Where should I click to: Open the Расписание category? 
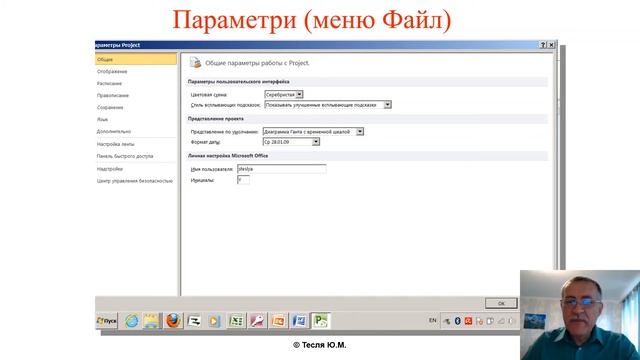click(109, 83)
